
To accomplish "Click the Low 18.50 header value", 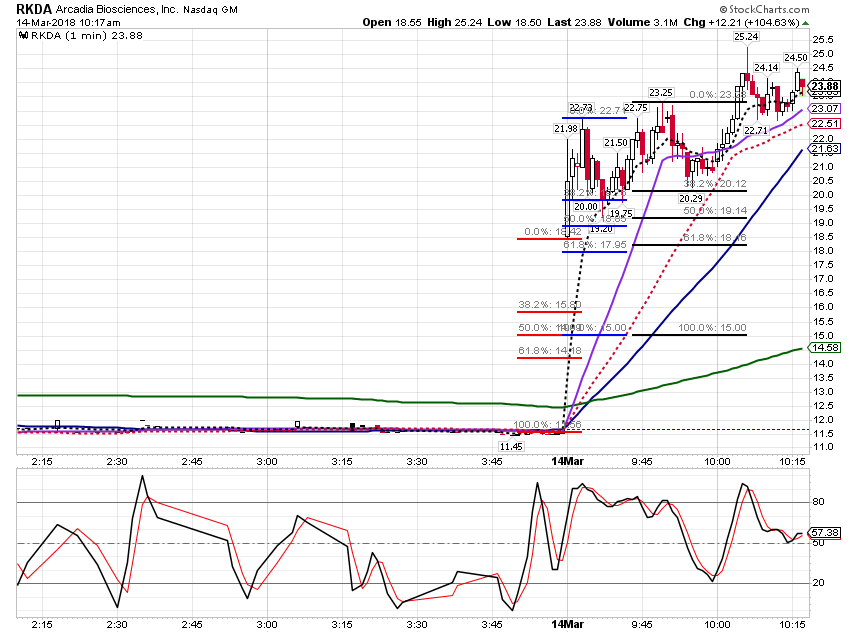I will point(514,22).
